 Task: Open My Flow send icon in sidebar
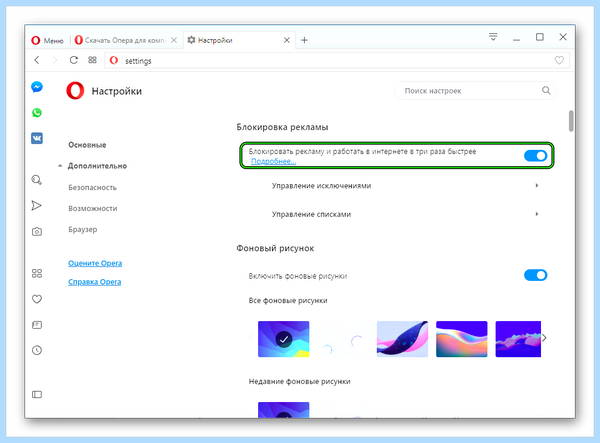(x=36, y=205)
